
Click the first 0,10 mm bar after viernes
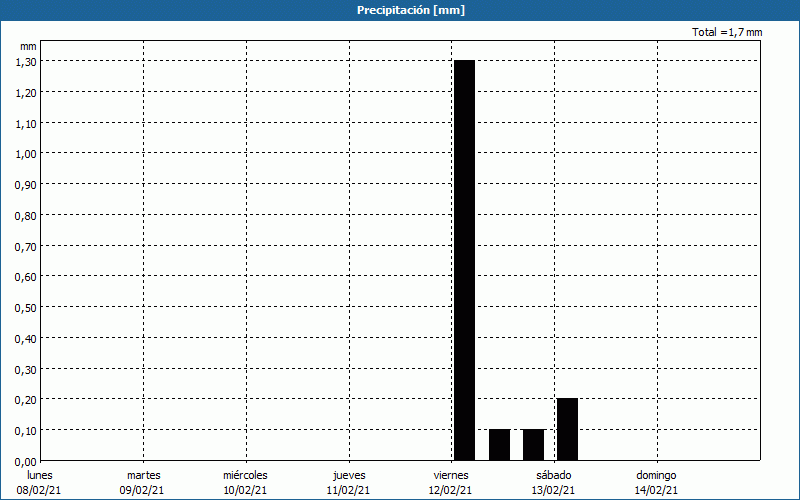tap(499, 445)
